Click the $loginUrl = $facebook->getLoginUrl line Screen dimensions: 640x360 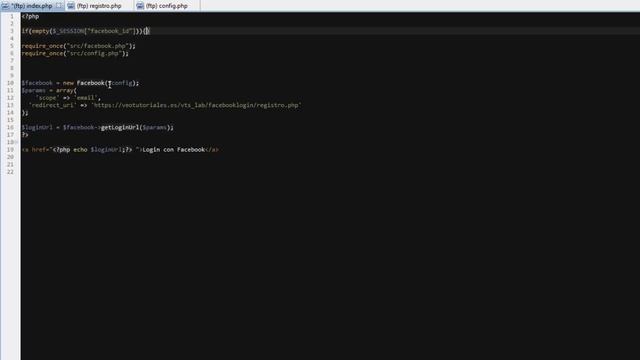(x=98, y=127)
